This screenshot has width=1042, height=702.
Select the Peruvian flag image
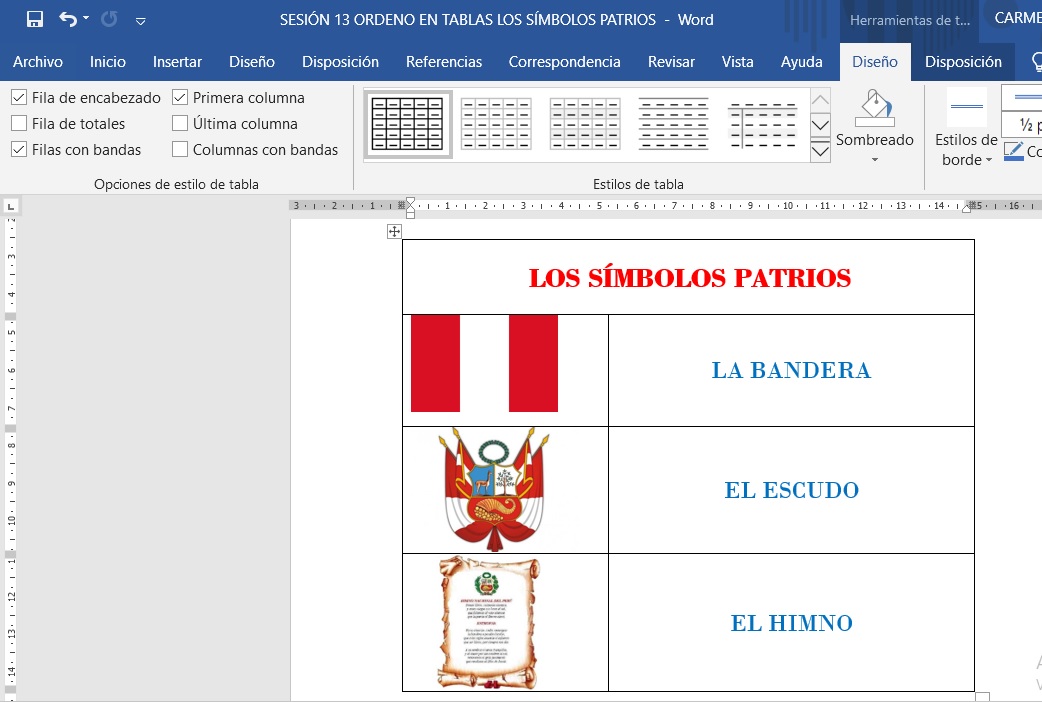484,364
